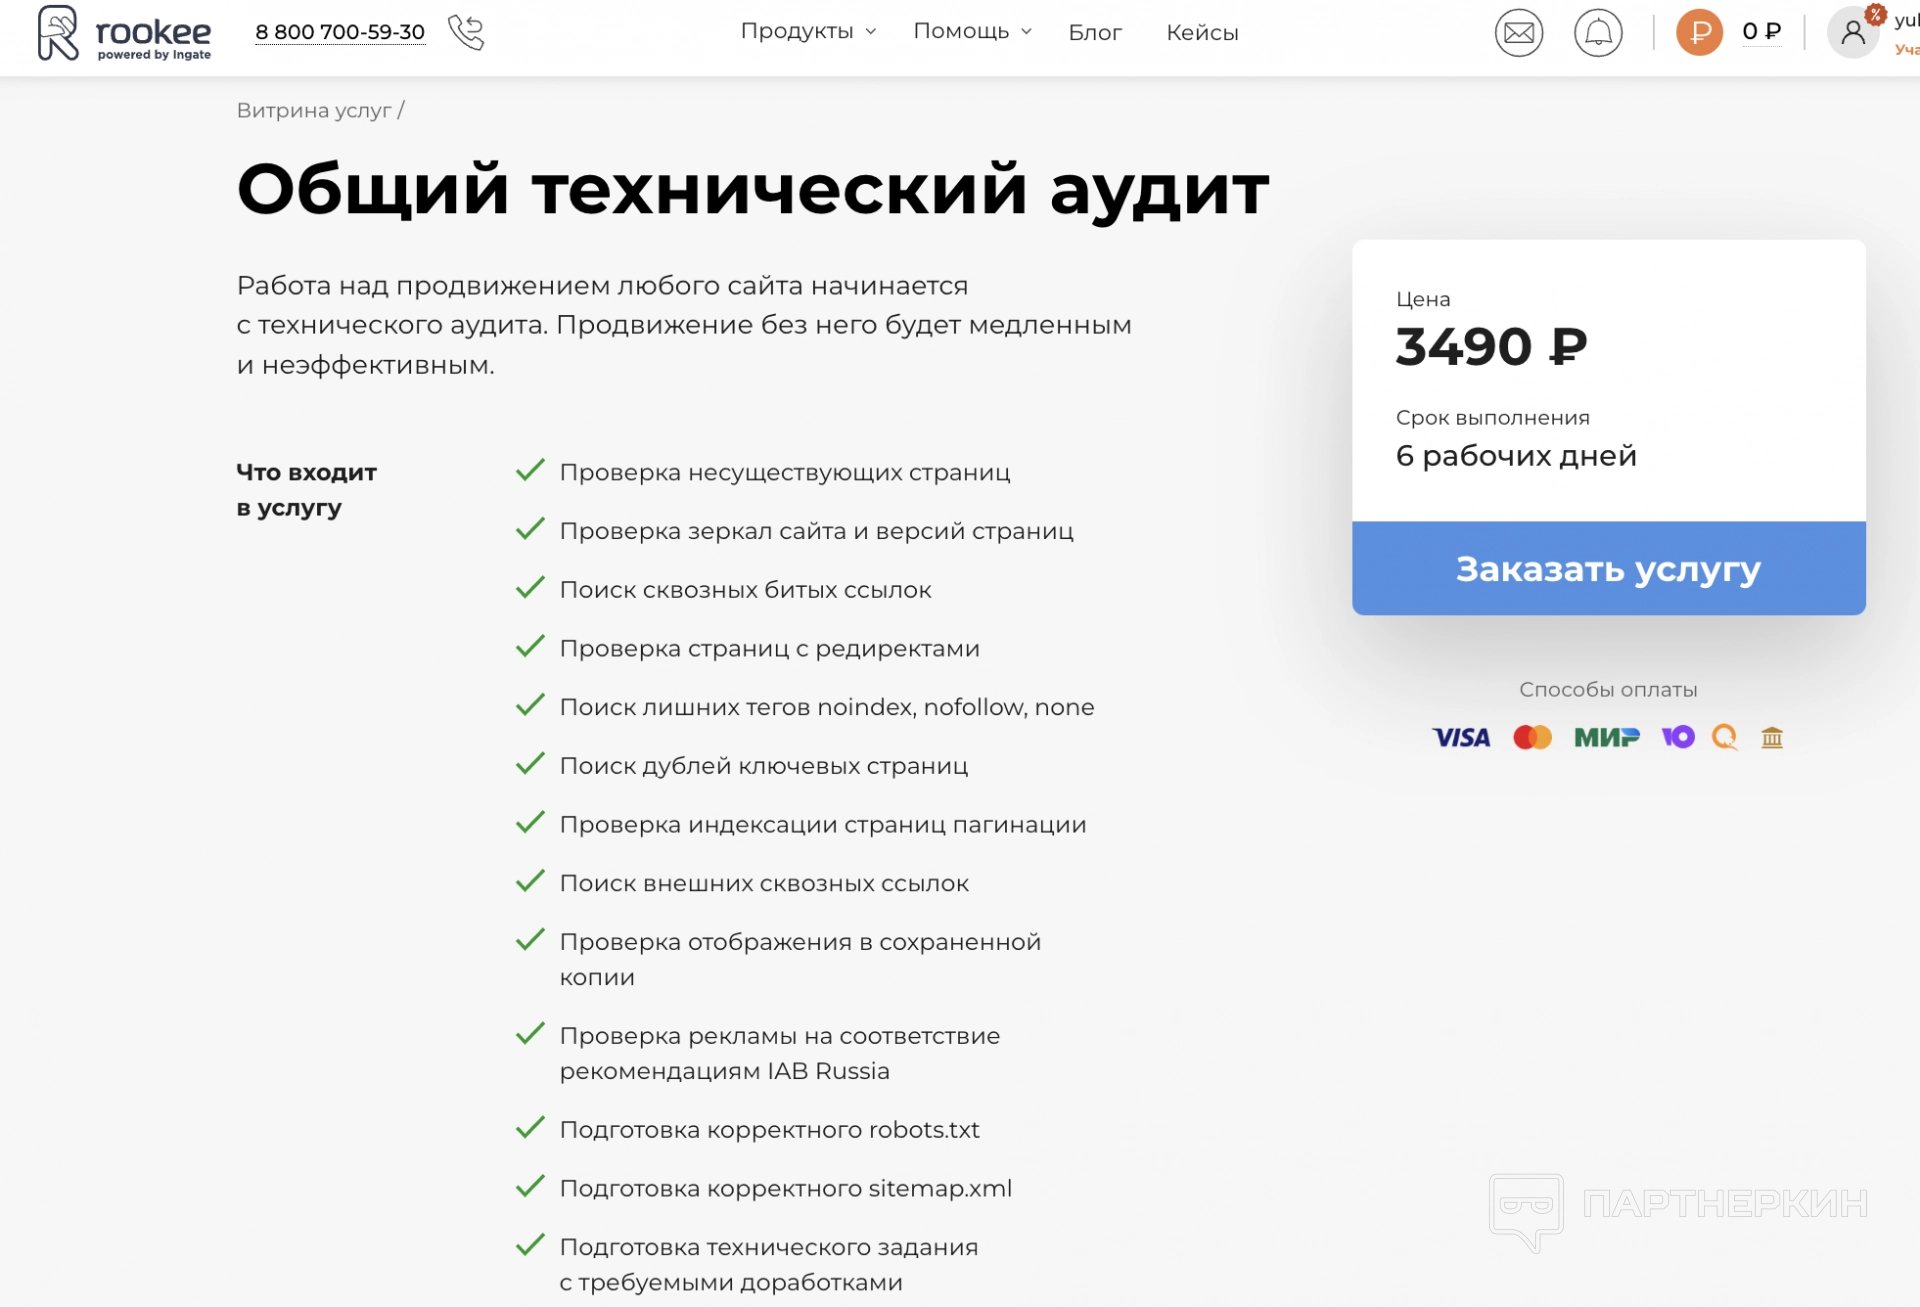Click the Visa payment icon
The image size is (1920, 1307).
pos(1461,738)
